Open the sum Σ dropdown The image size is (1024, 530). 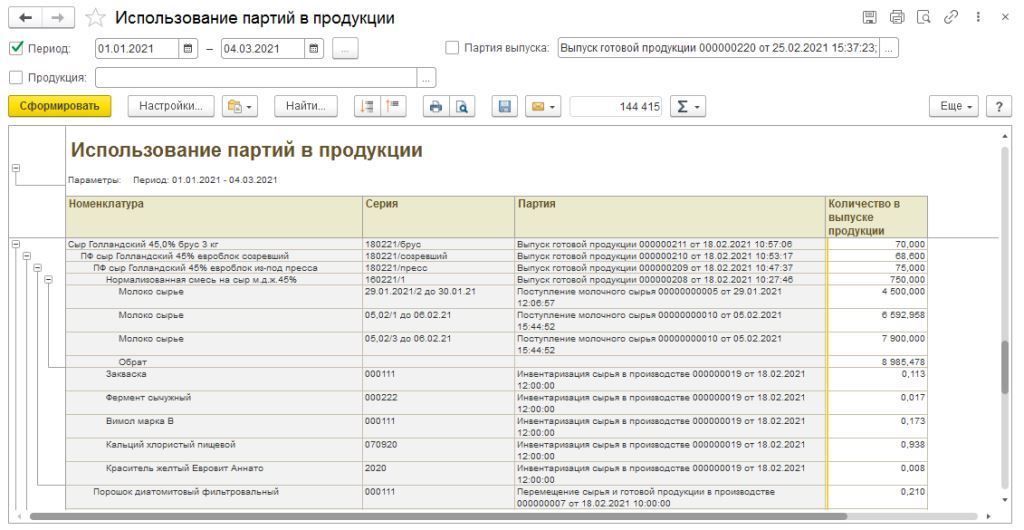[688, 106]
